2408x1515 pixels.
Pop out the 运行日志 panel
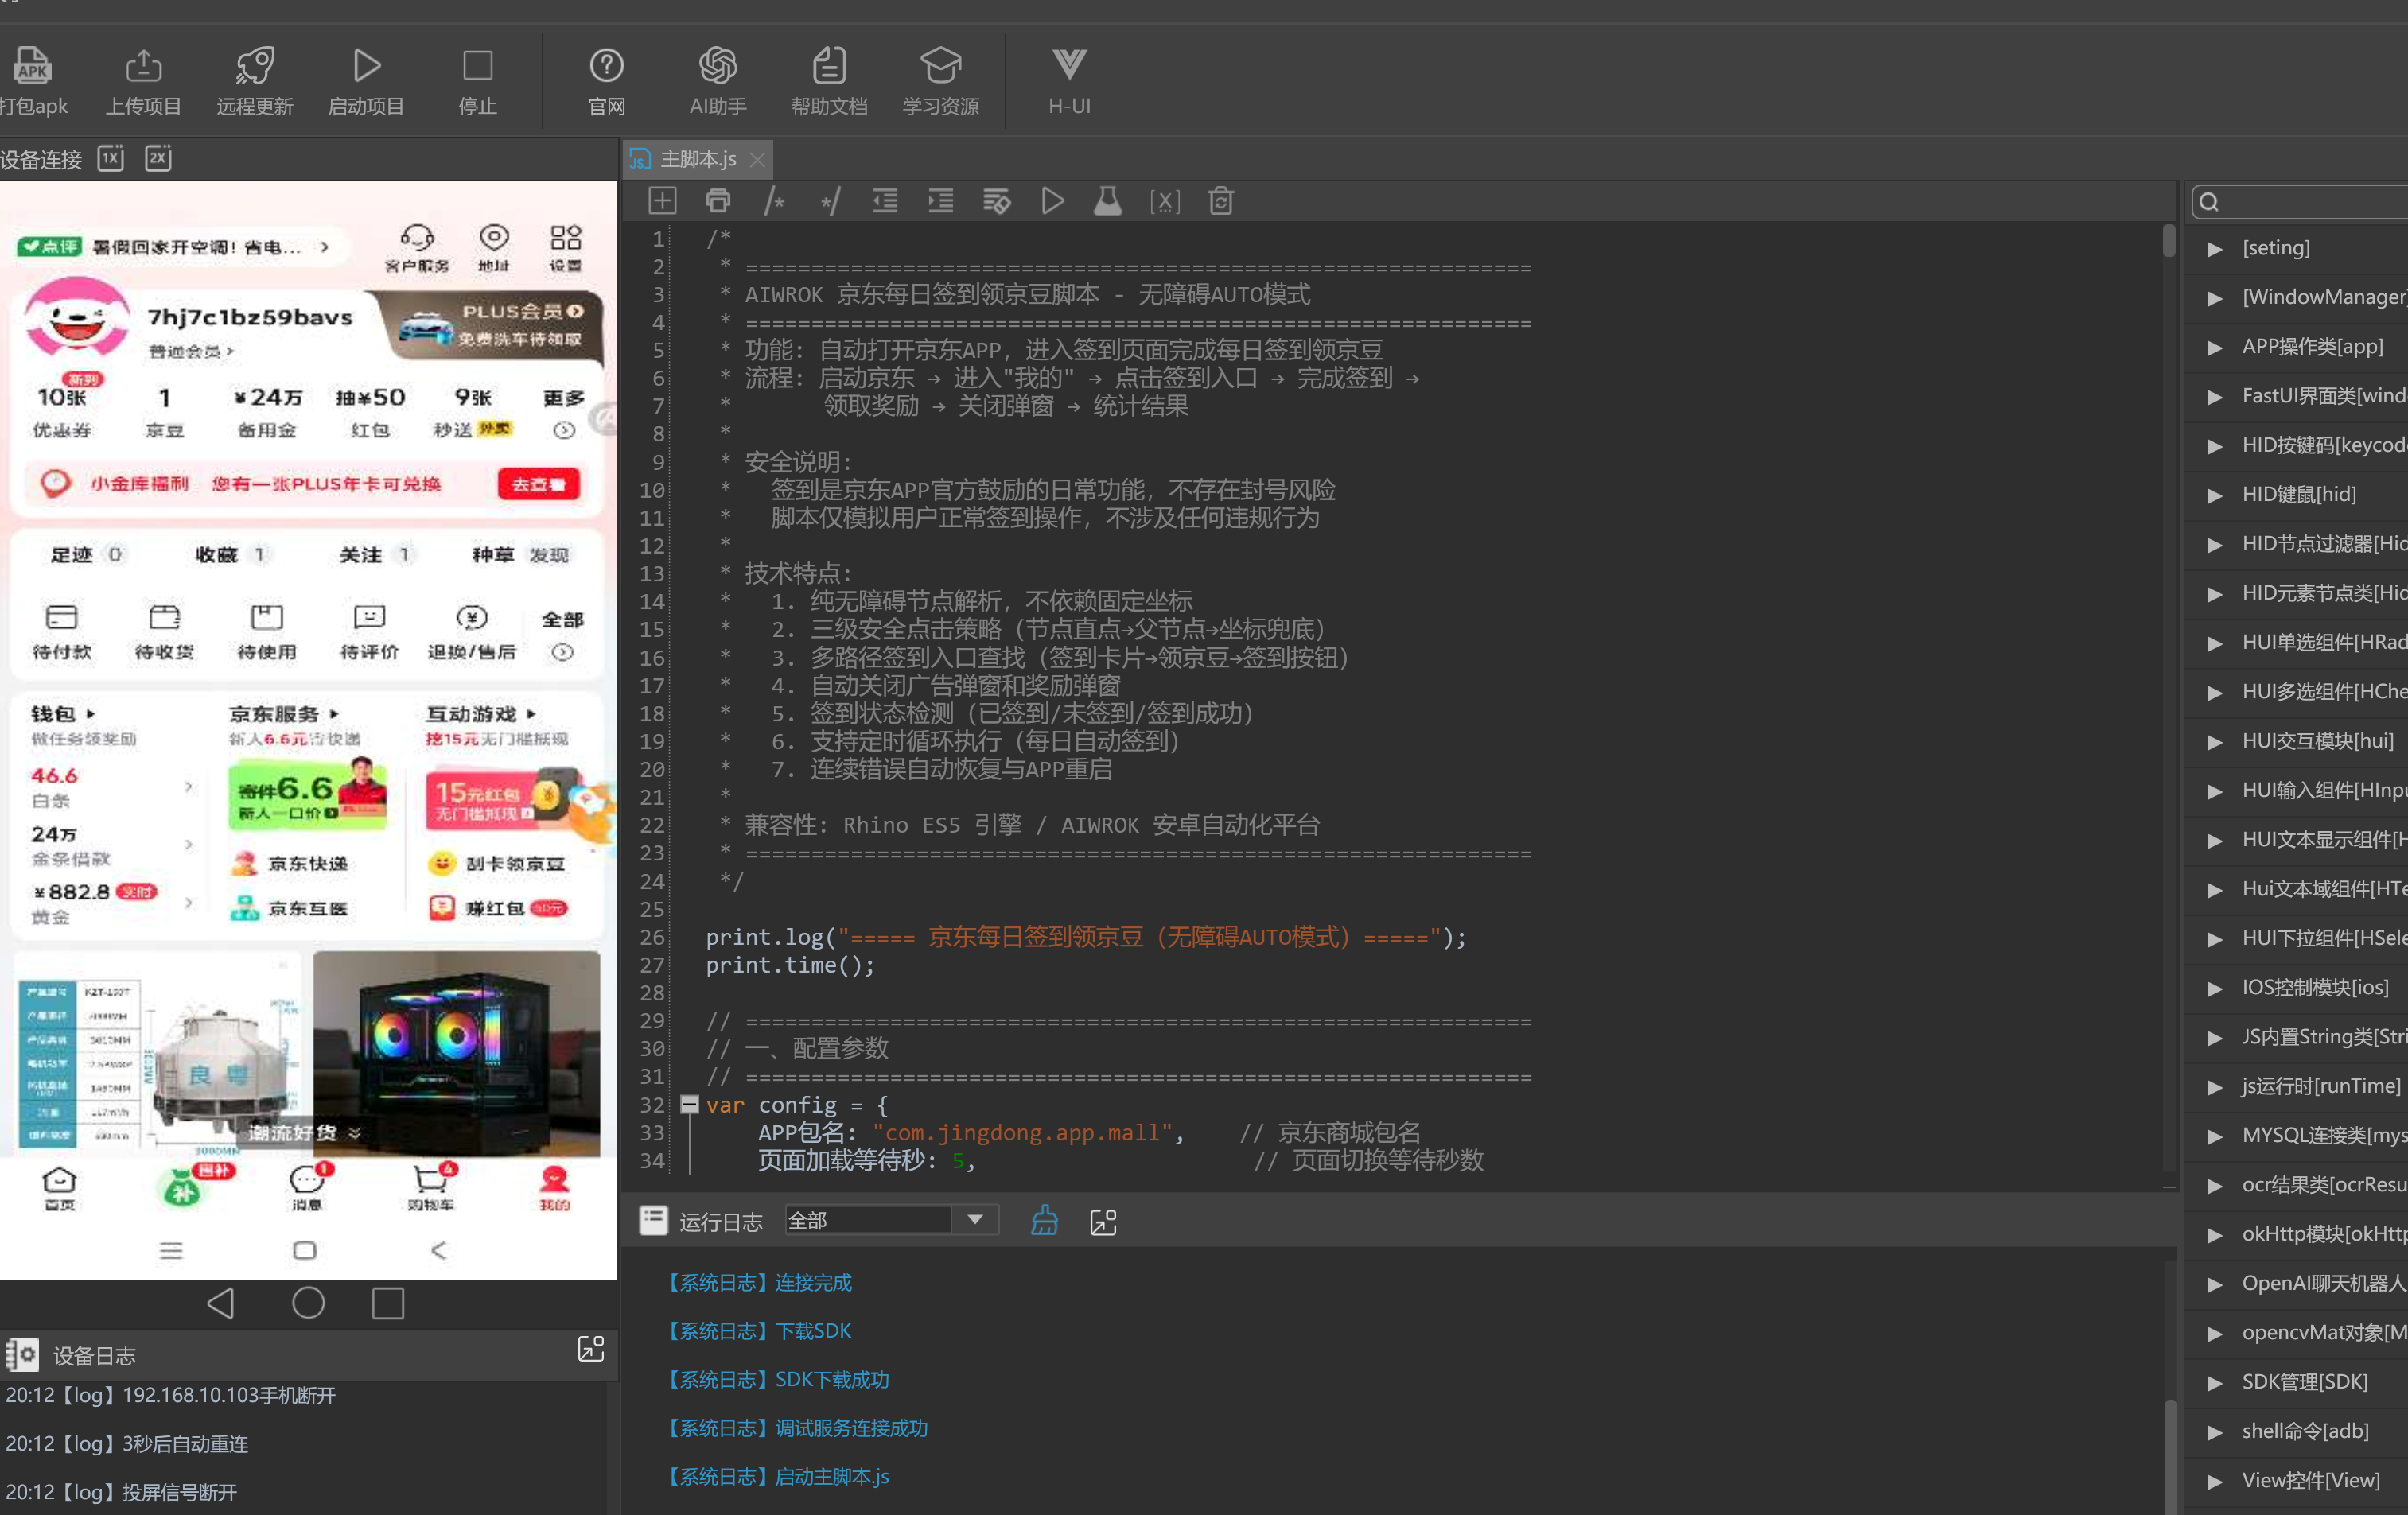pyautogui.click(x=1103, y=1221)
